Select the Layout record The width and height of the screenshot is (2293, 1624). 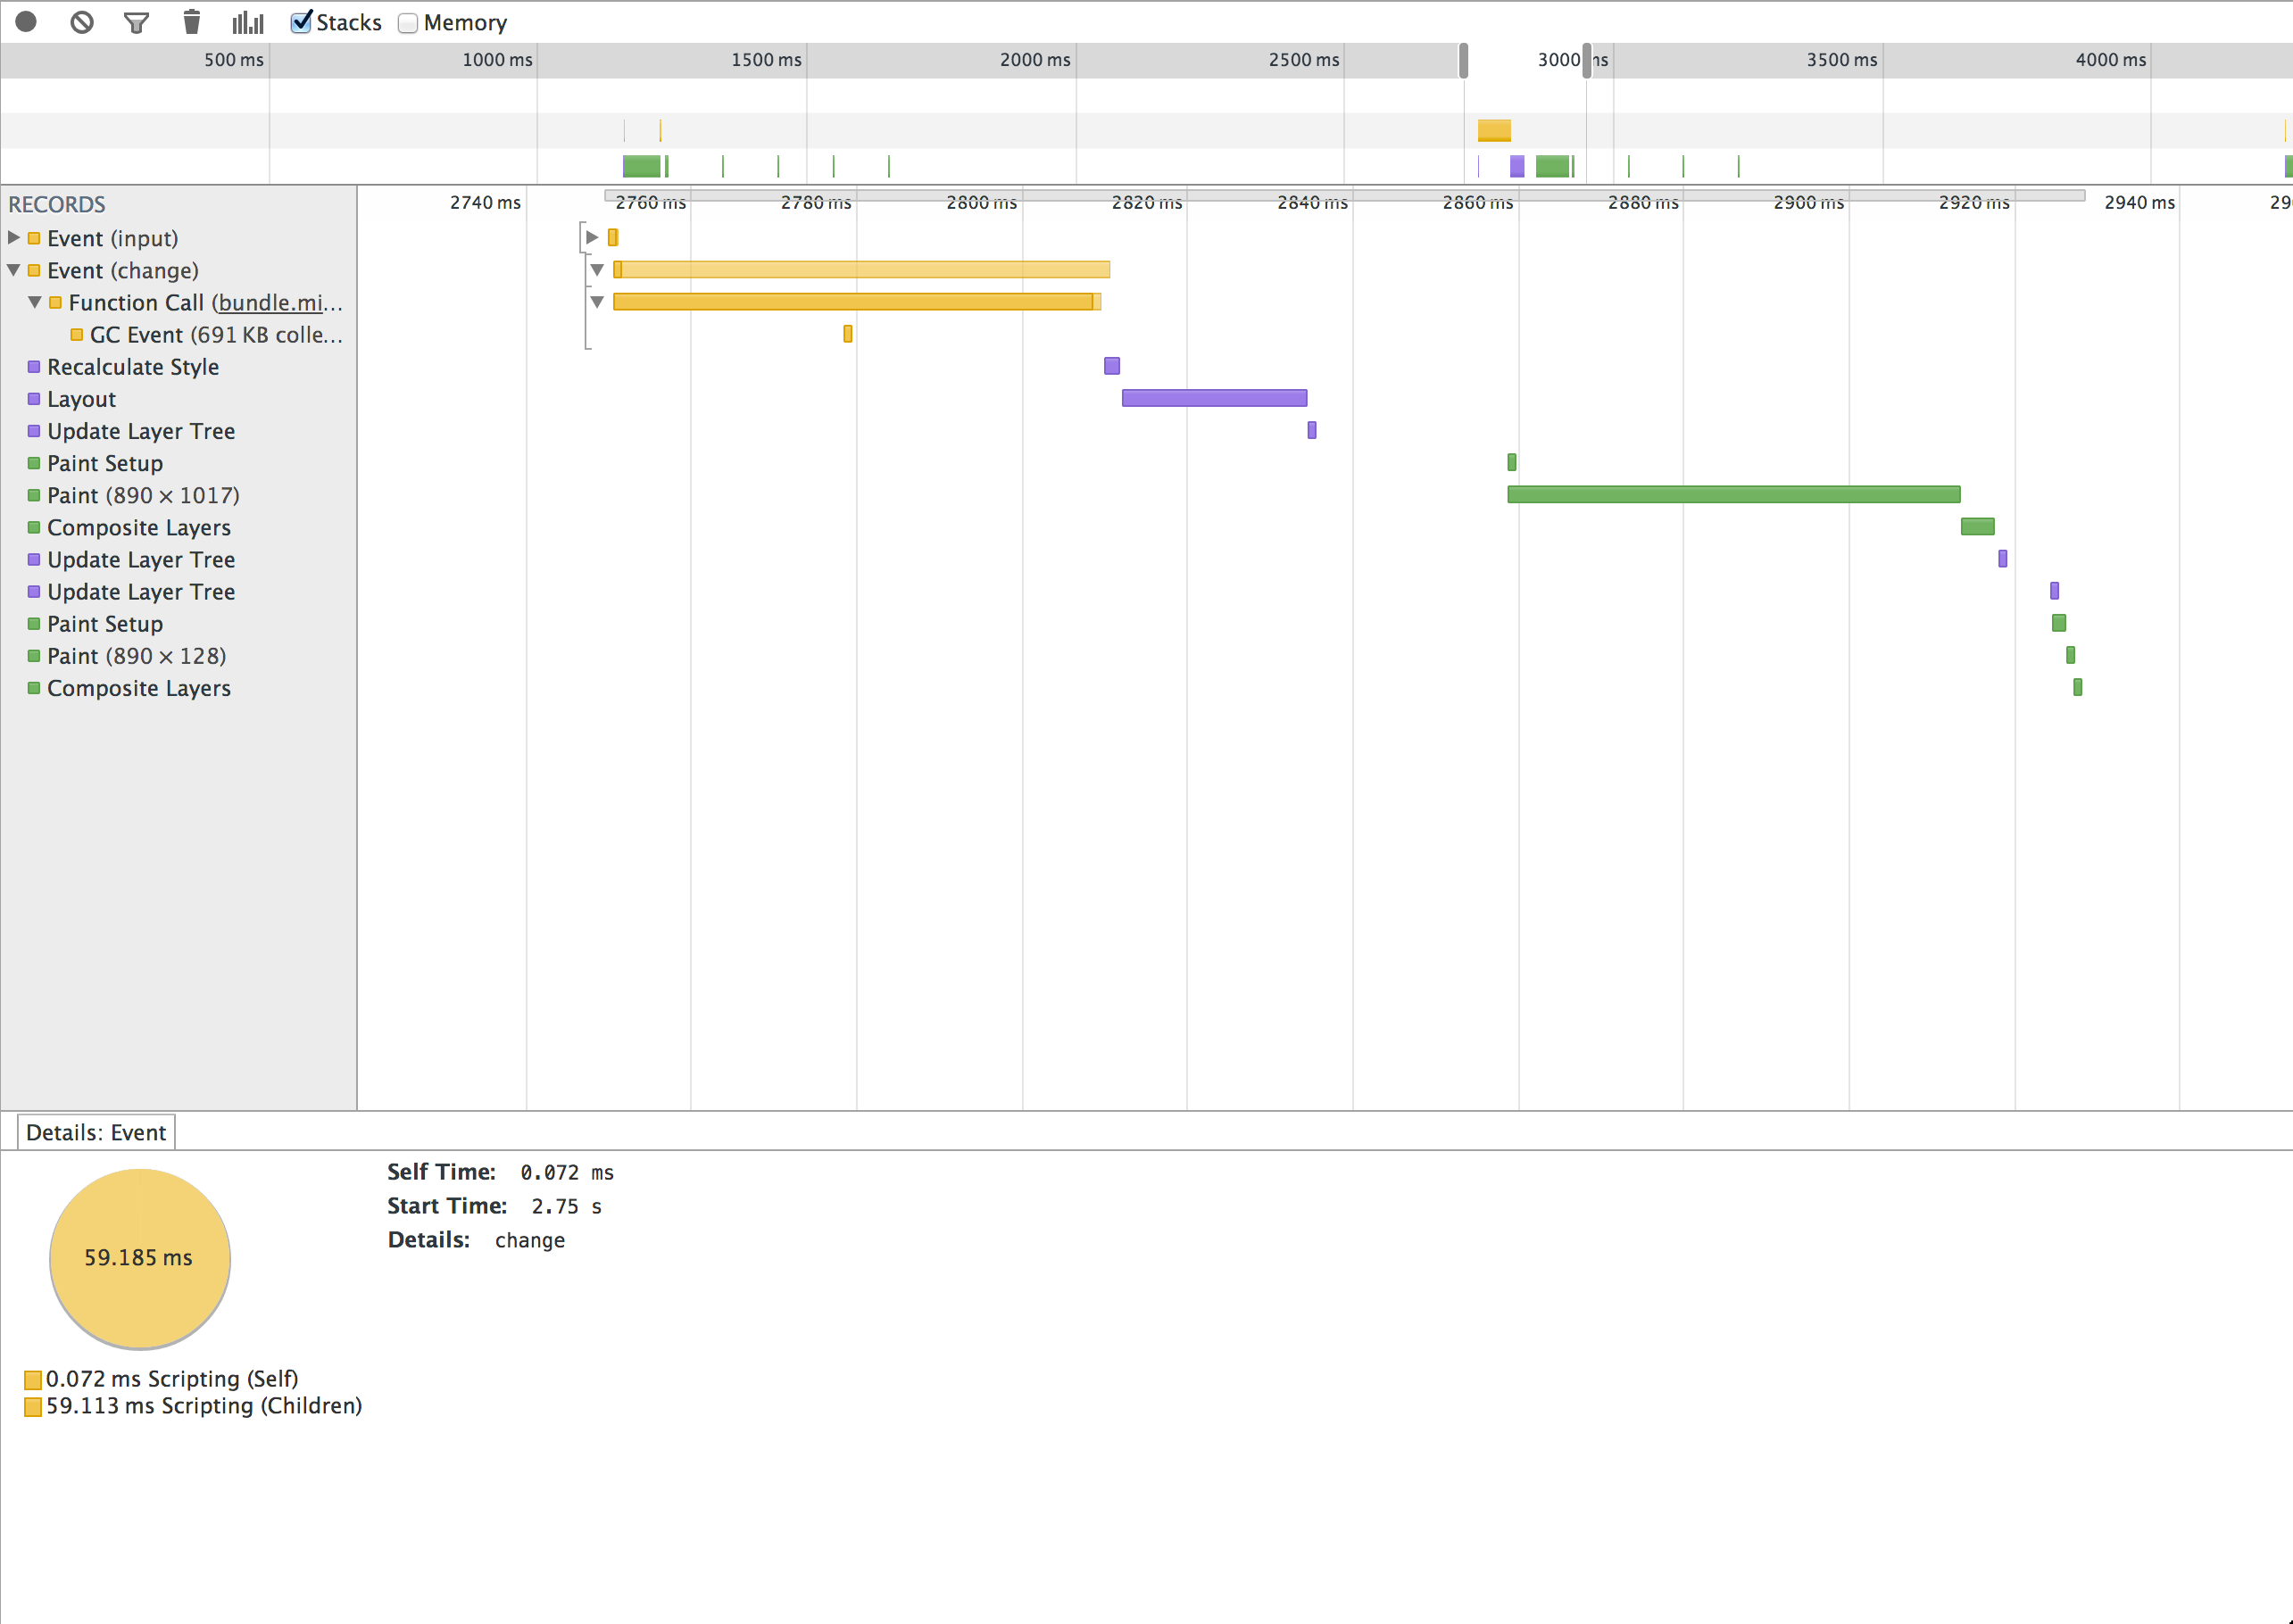click(81, 399)
